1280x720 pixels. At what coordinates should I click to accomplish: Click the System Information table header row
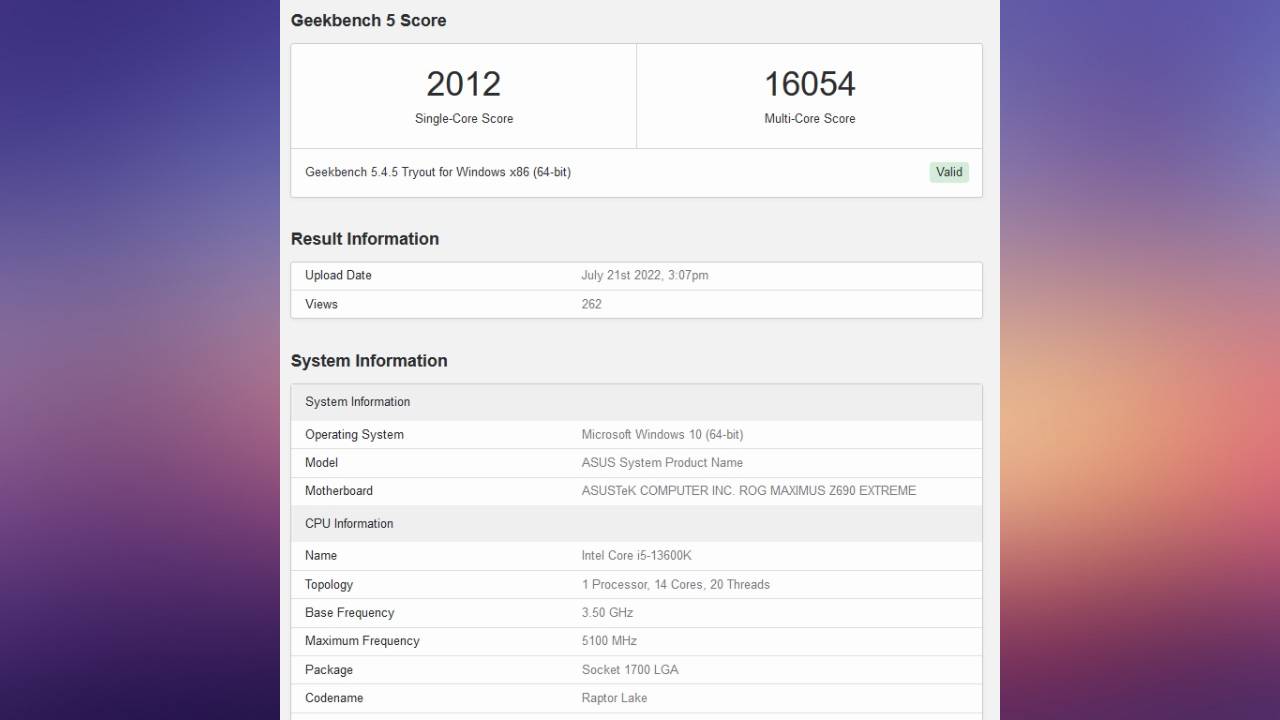pos(636,402)
